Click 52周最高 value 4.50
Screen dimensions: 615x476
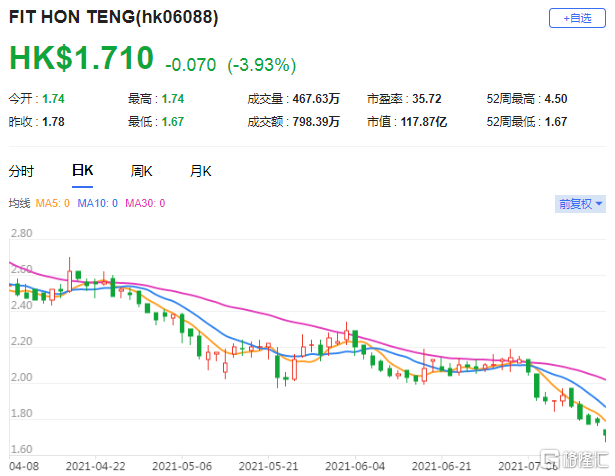[556, 99]
